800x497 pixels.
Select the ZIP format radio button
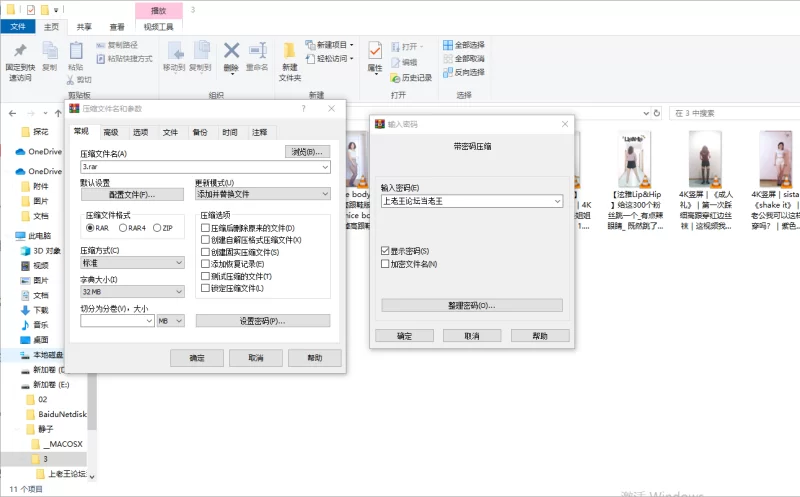click(157, 228)
